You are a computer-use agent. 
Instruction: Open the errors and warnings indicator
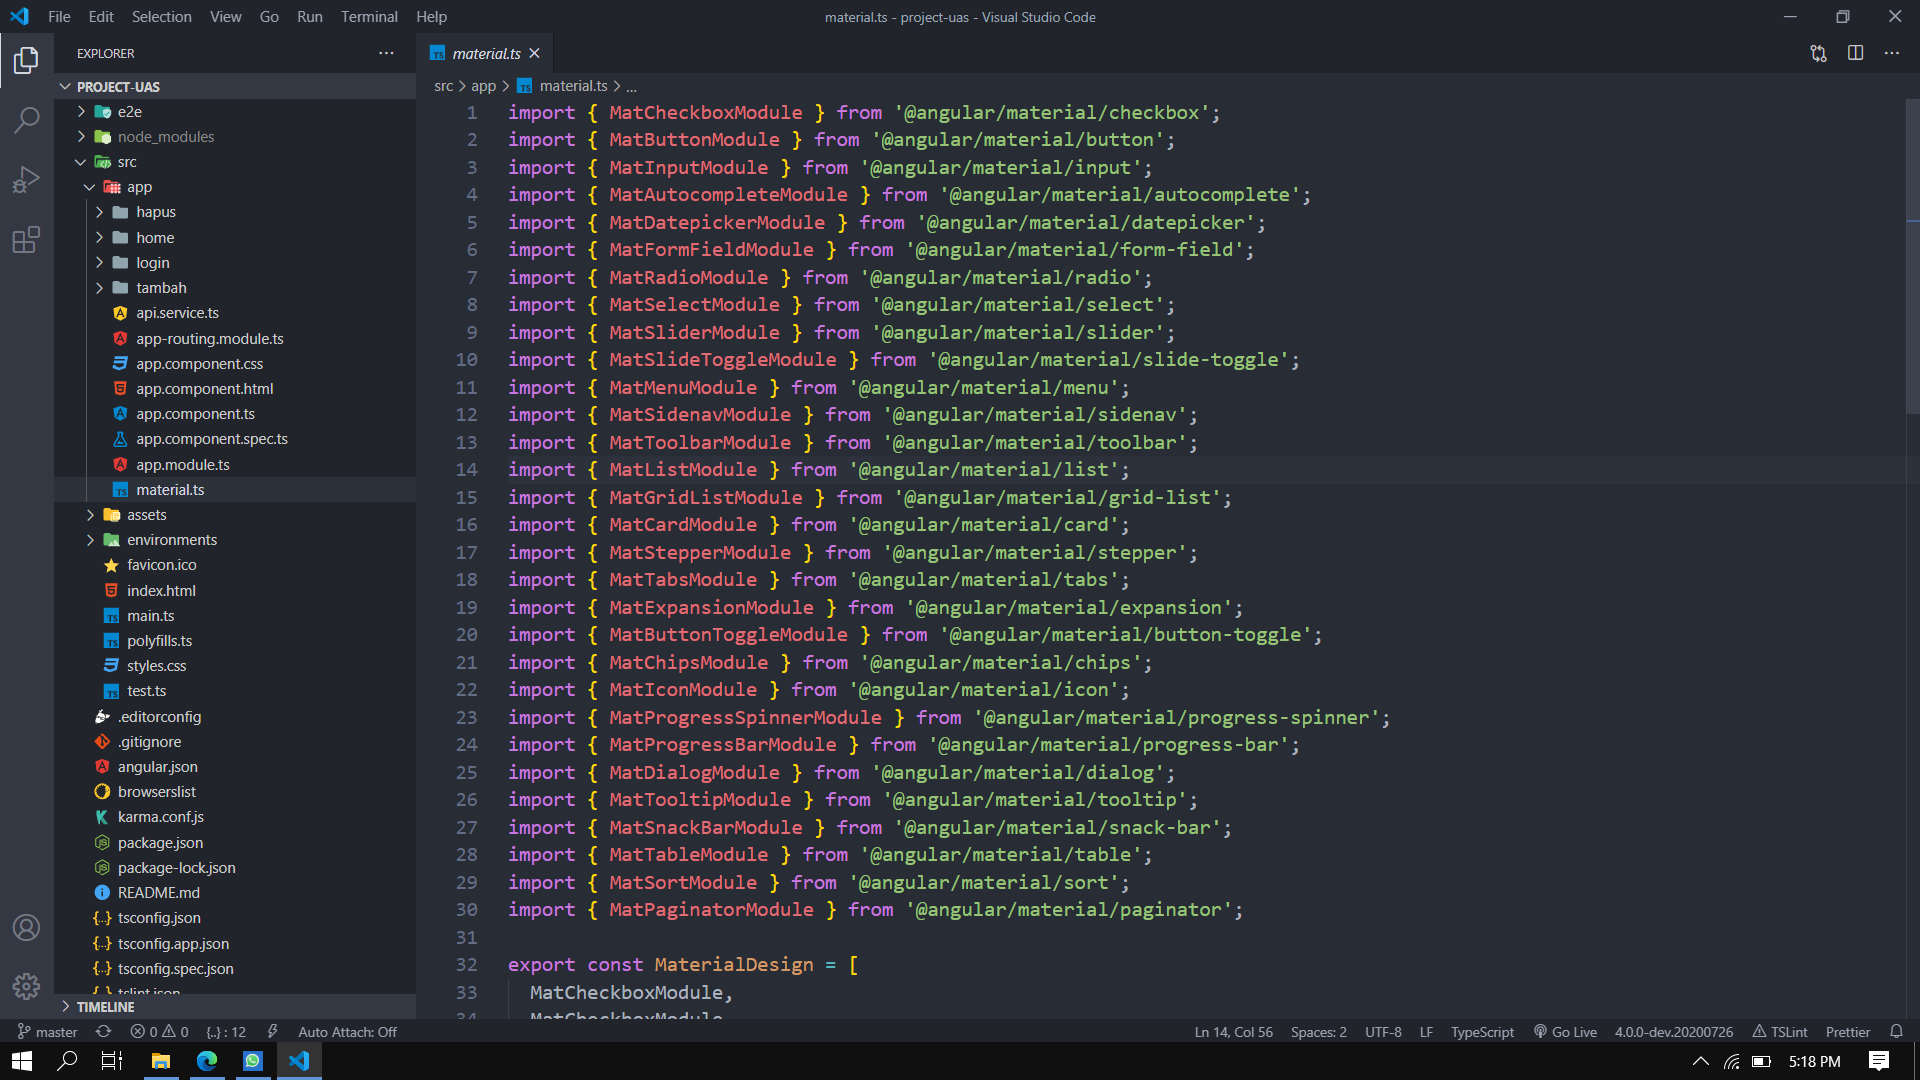coord(160,1032)
